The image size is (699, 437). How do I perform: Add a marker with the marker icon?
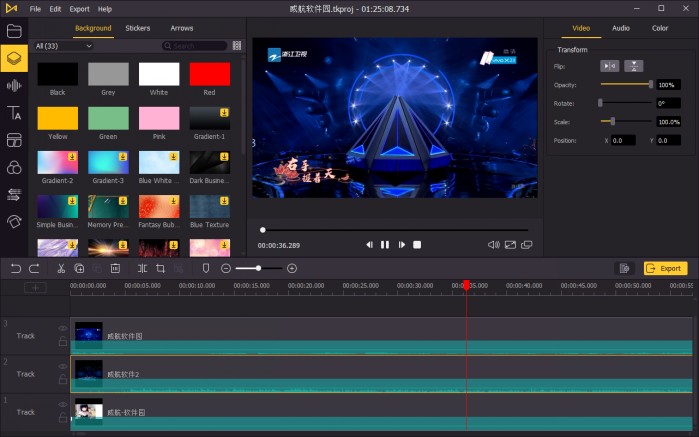(x=206, y=268)
